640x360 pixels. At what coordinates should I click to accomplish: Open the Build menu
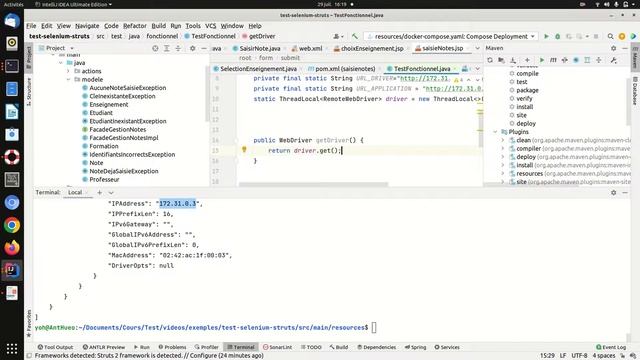click(x=158, y=26)
